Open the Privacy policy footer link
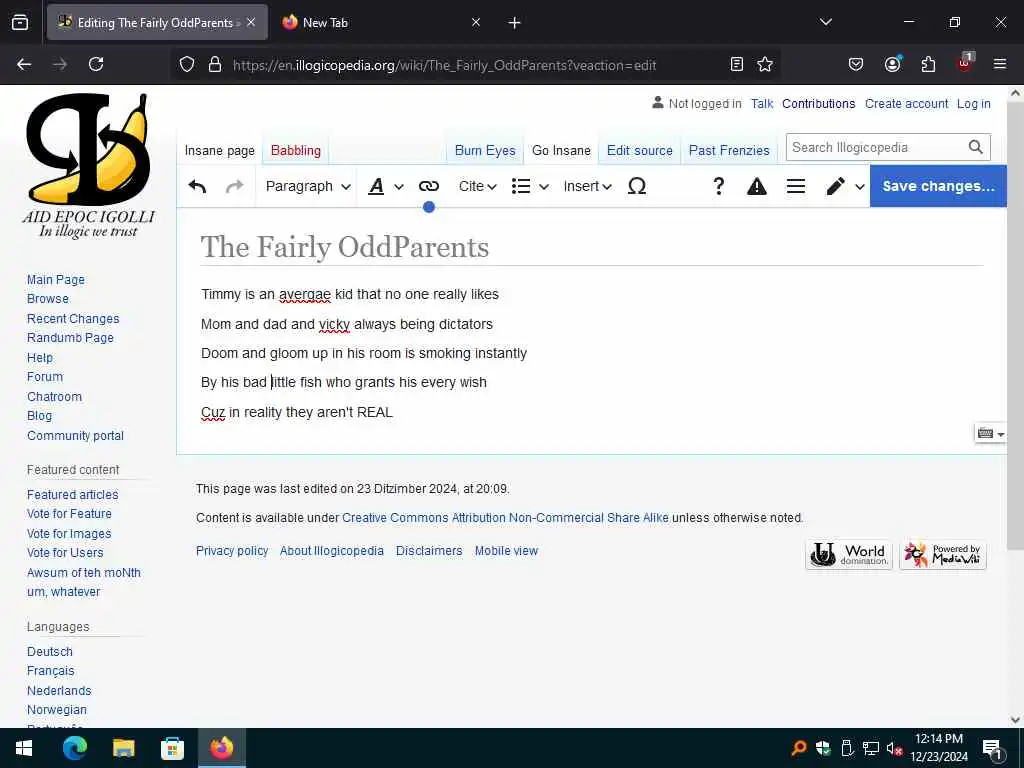 tap(232, 551)
